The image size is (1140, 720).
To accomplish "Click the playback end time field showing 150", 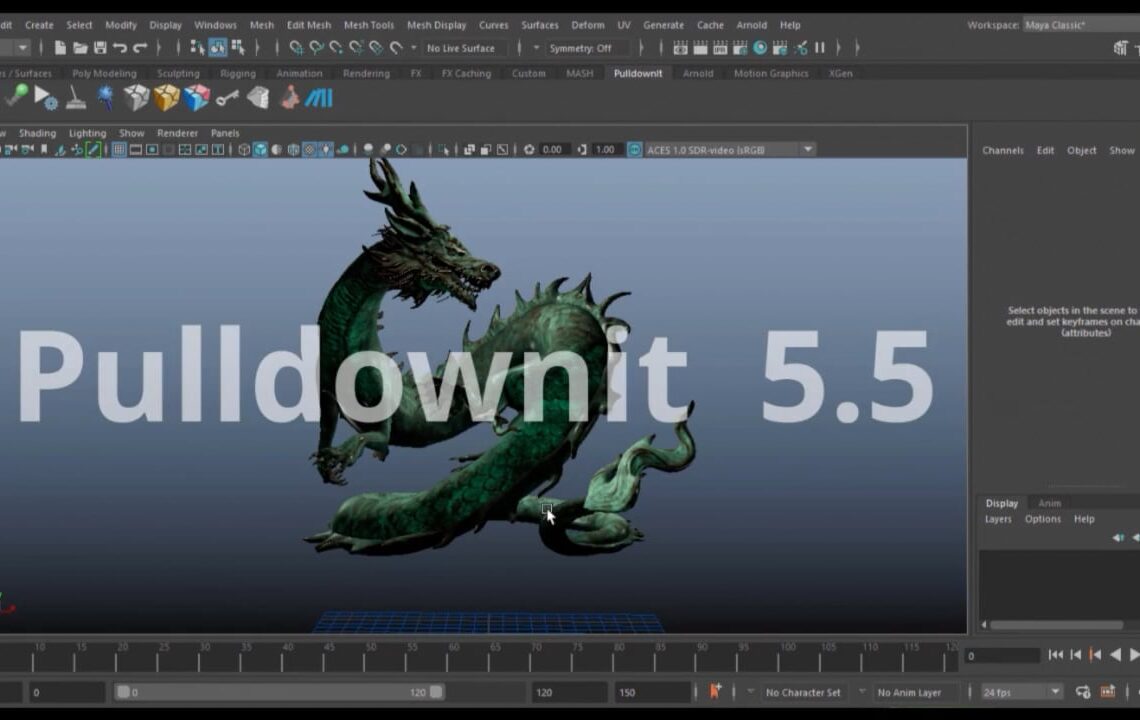I will coord(650,691).
